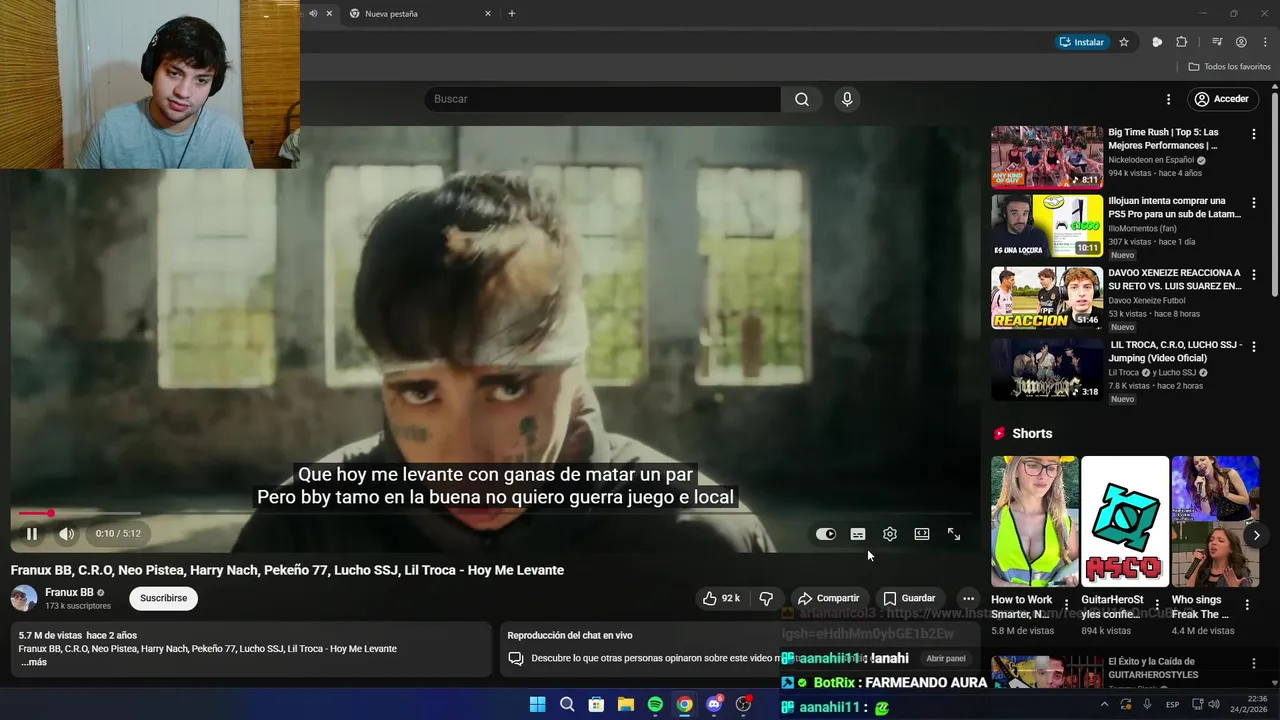The image size is (1280, 720).
Task: Click Abrir panel for live chat replay
Action: pos(946,659)
